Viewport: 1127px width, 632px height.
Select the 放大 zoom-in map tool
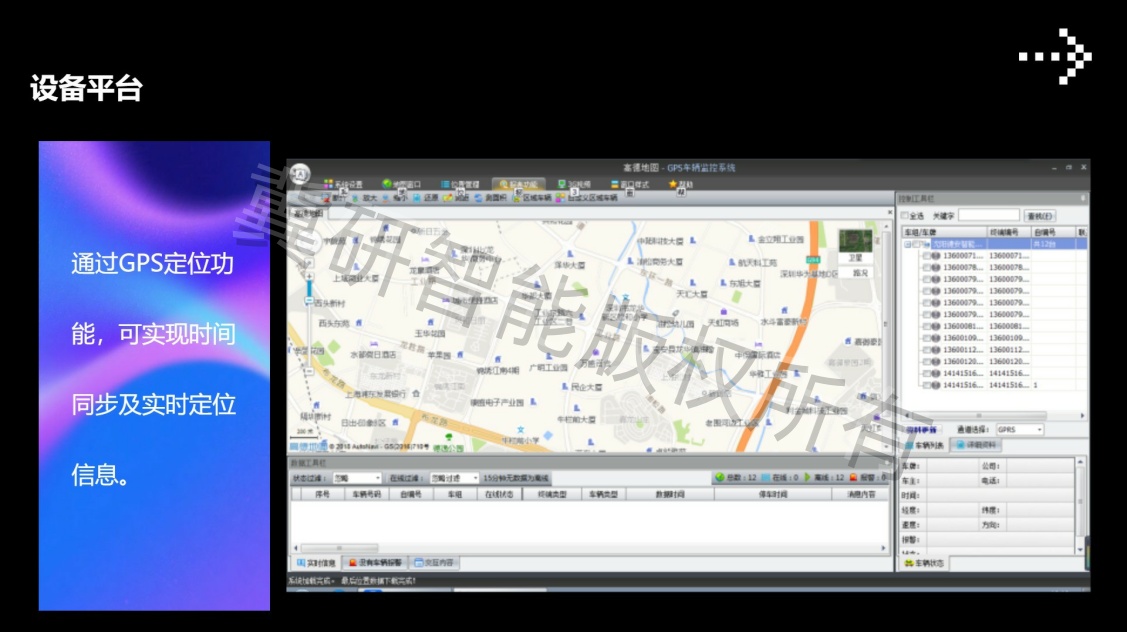pyautogui.click(x=364, y=198)
